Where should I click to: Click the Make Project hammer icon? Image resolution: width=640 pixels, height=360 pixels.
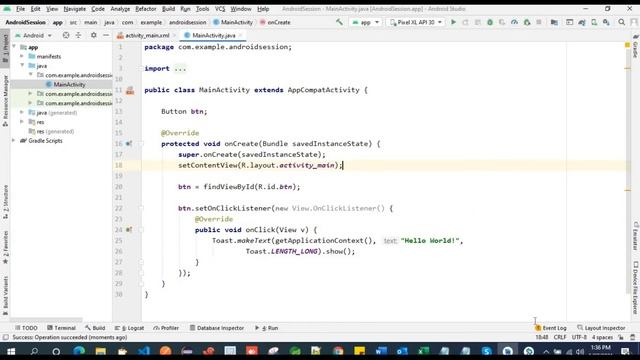(x=339, y=22)
